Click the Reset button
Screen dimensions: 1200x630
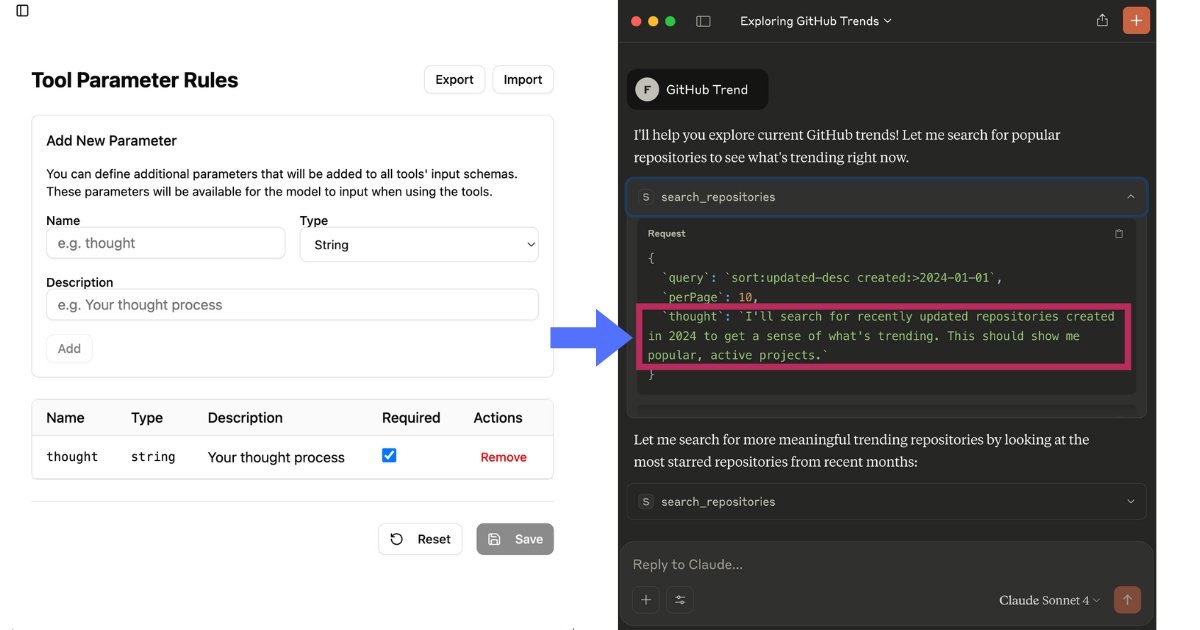click(x=420, y=539)
